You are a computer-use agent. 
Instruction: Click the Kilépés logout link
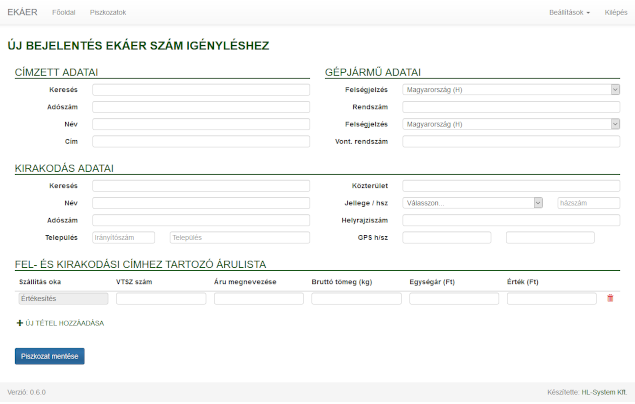pyautogui.click(x=616, y=12)
